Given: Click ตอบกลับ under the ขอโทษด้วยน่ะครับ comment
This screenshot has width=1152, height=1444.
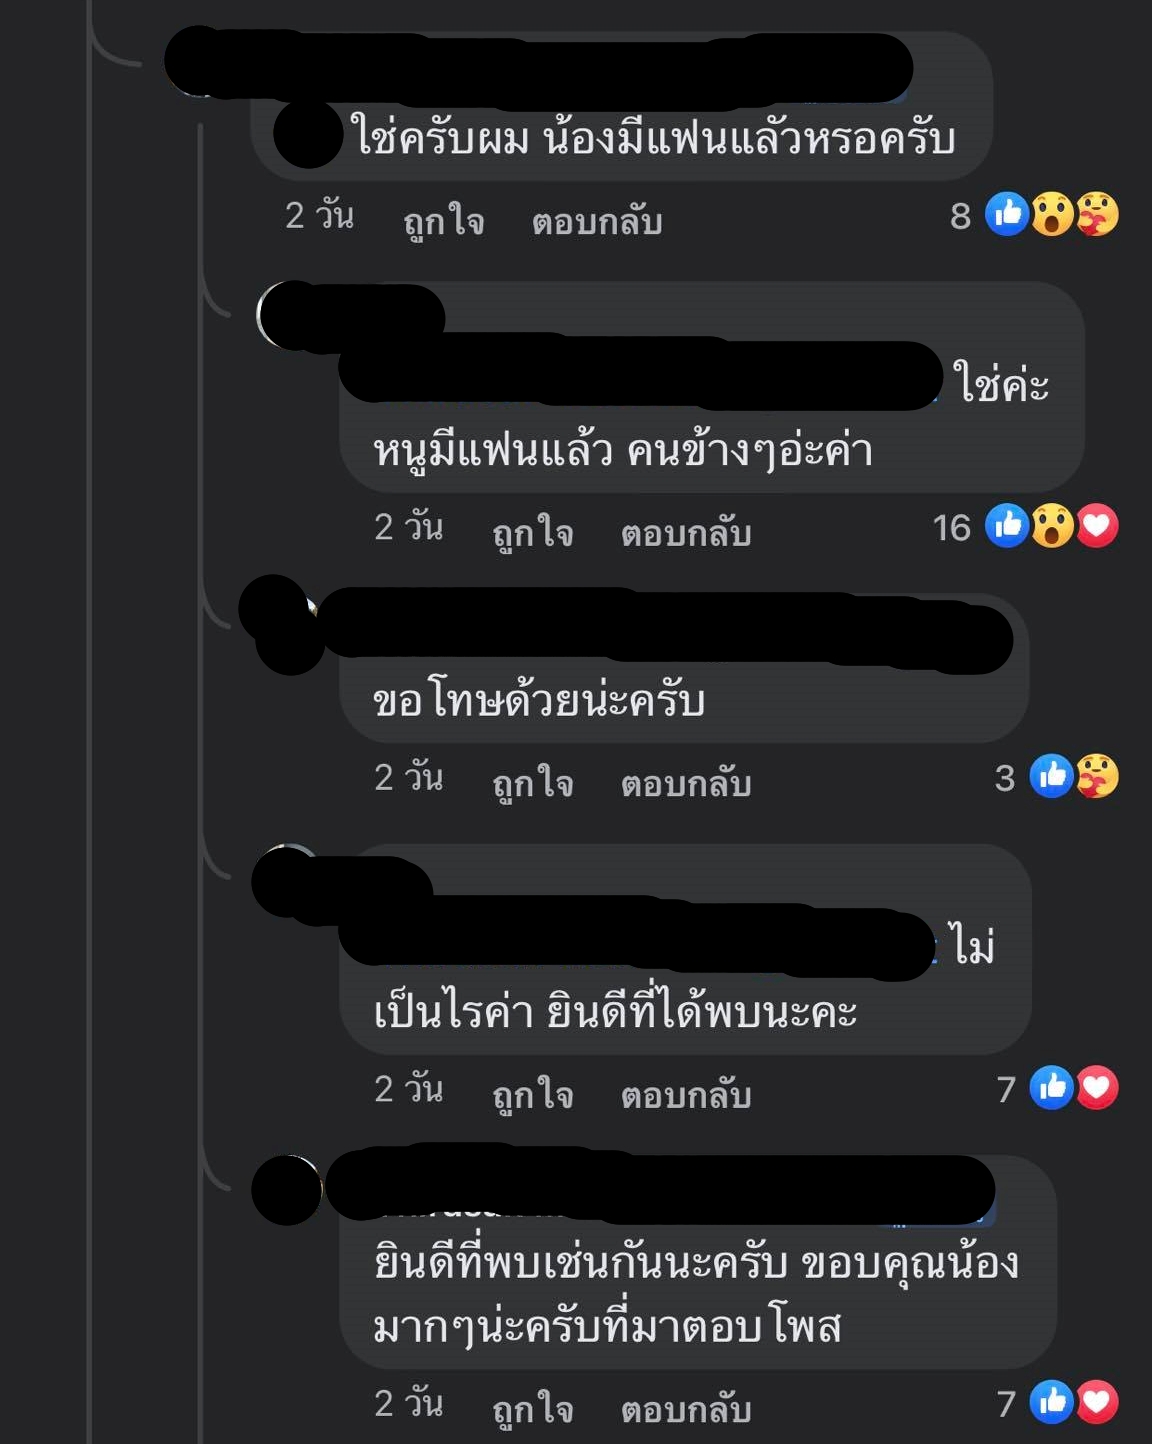Looking at the screenshot, I should tap(686, 782).
